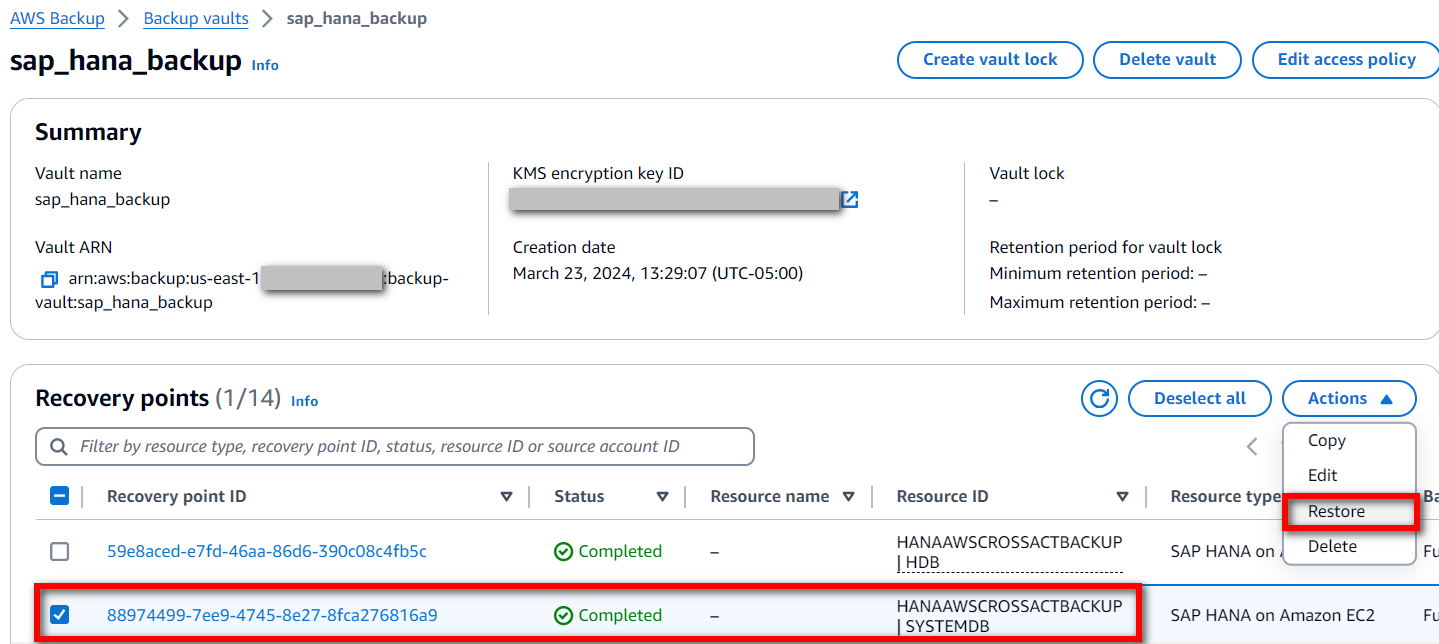
Task: Click the Delete vault button
Action: 1167,59
